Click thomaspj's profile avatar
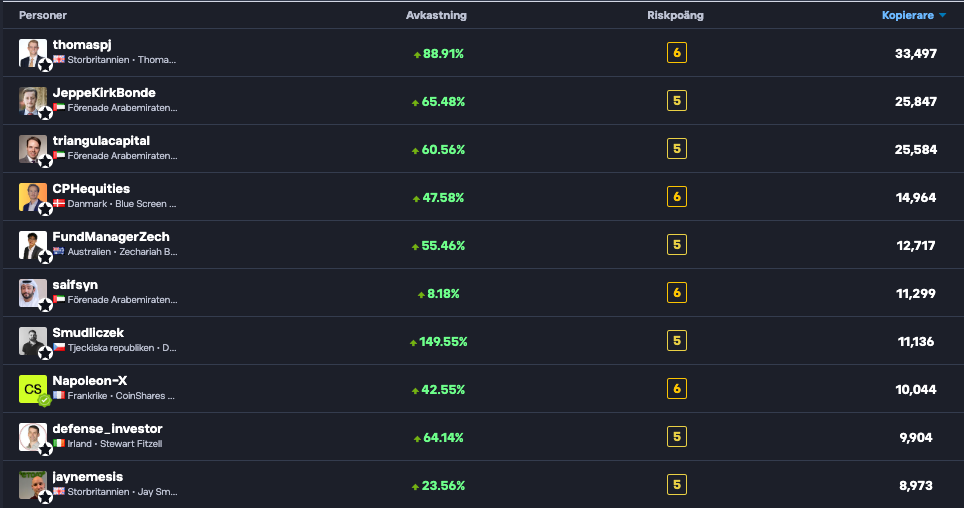The width and height of the screenshot is (964, 508). click(32, 52)
